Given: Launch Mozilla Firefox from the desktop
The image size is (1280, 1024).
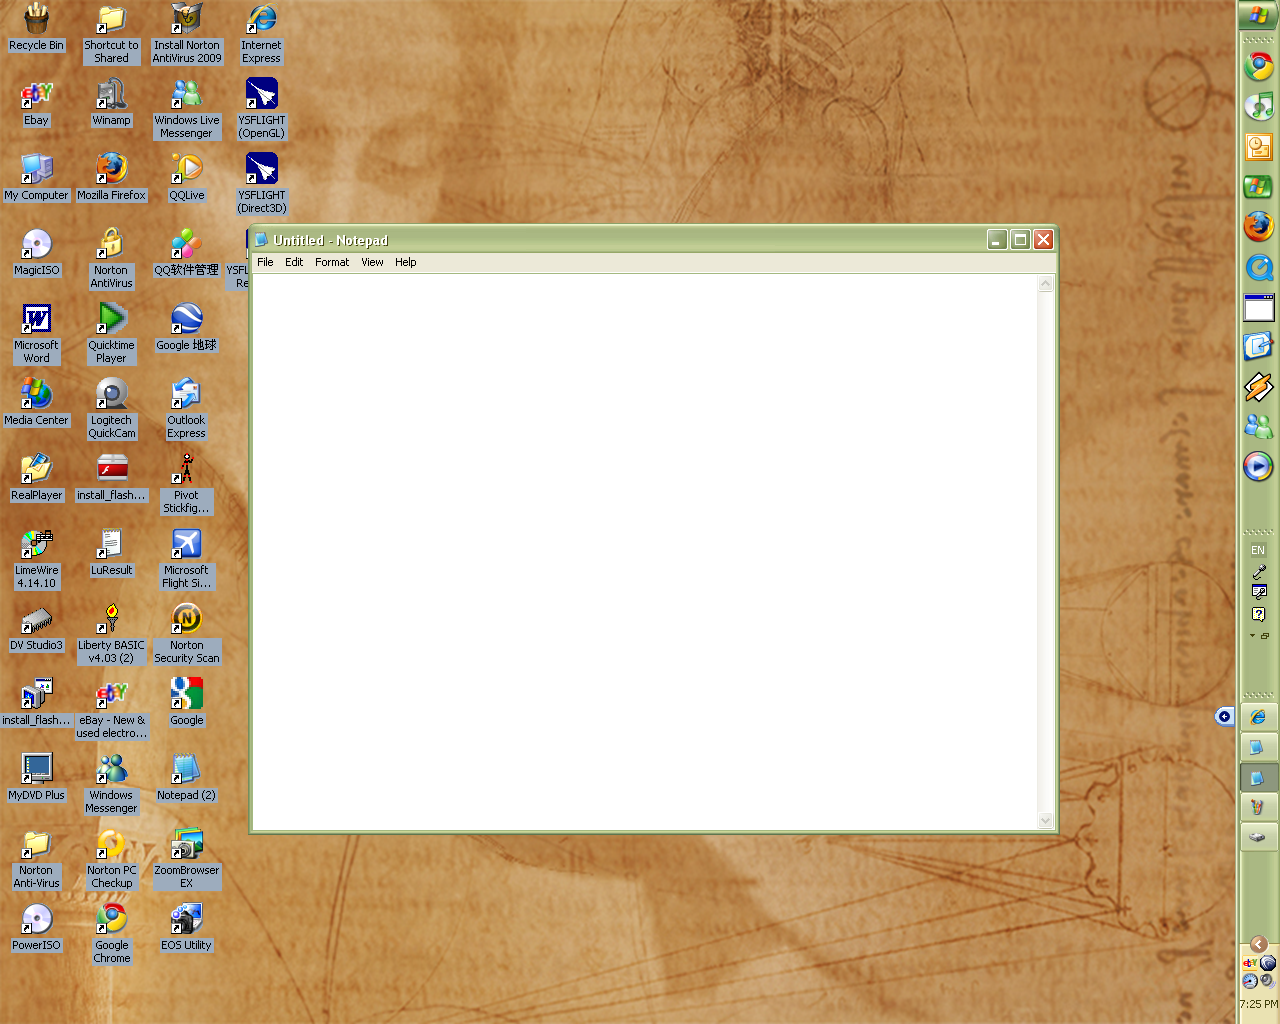Looking at the screenshot, I should coord(111,170).
